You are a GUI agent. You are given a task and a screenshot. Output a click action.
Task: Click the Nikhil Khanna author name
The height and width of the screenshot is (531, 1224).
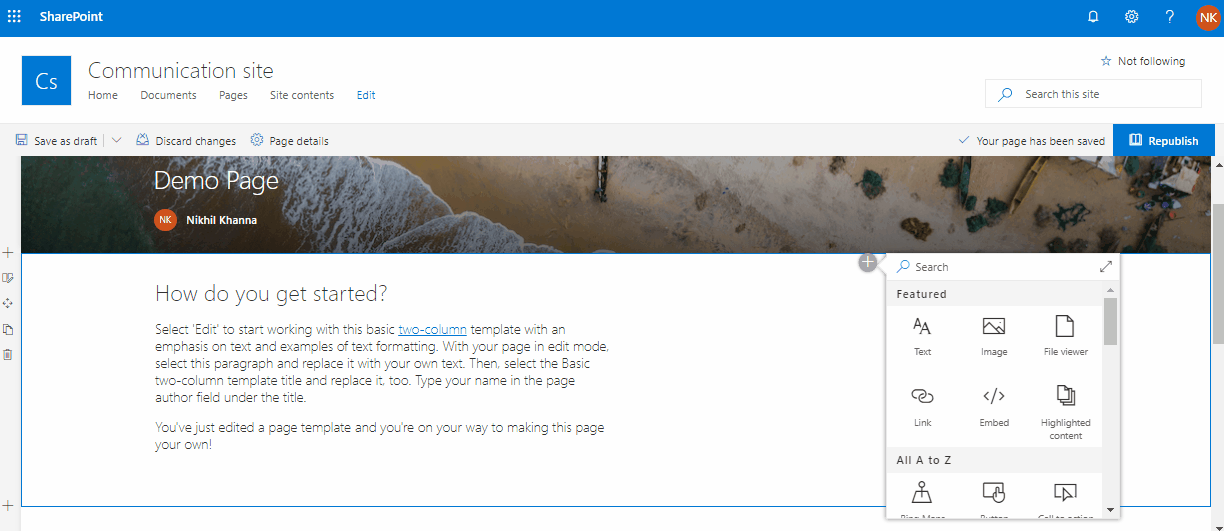(x=221, y=220)
